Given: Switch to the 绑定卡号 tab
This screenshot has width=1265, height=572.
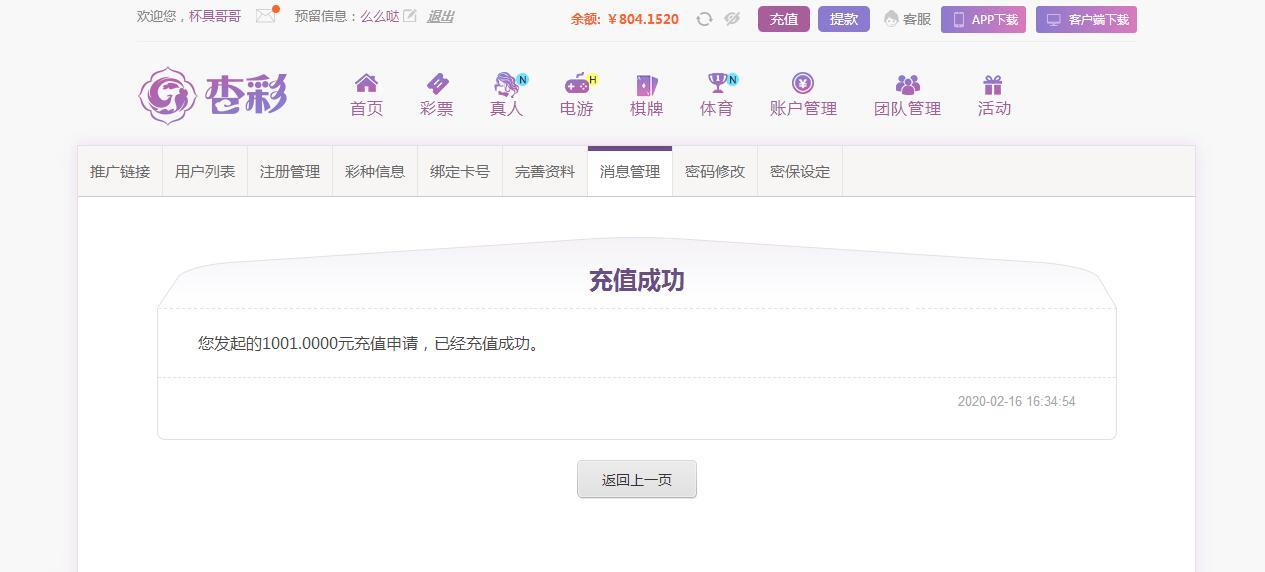Looking at the screenshot, I should [x=460, y=171].
